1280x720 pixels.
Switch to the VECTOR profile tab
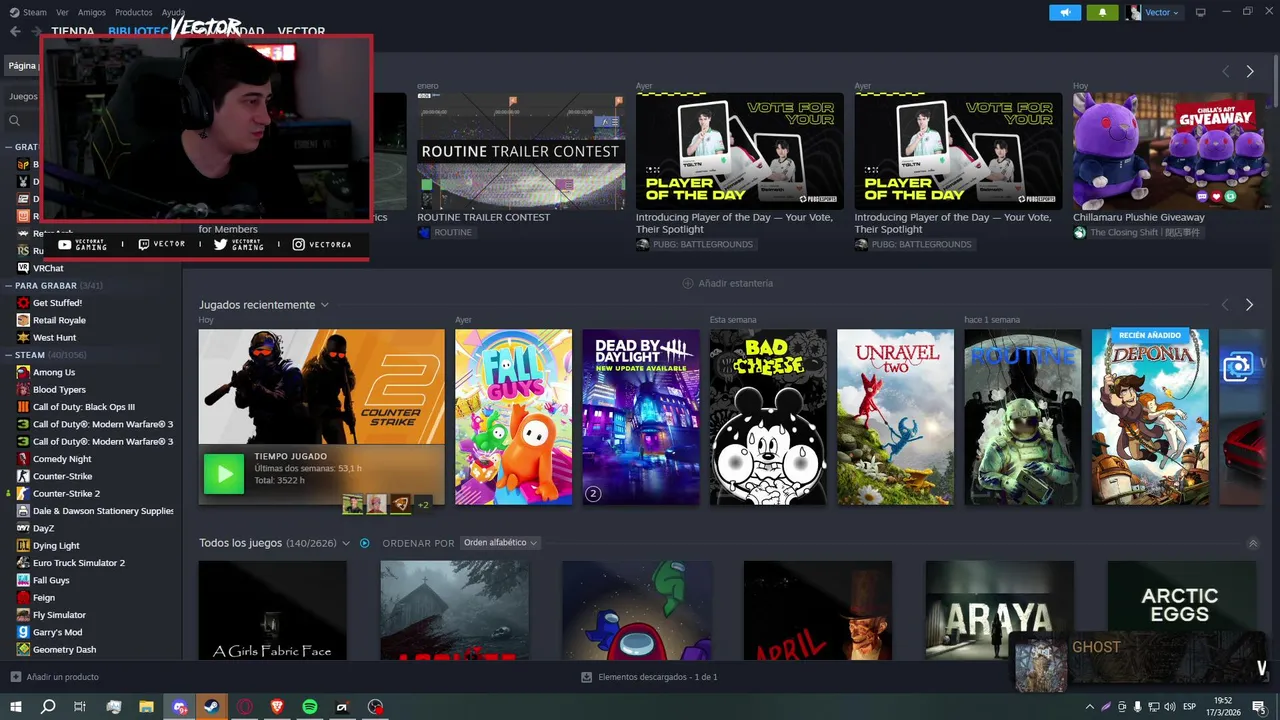tap(301, 32)
